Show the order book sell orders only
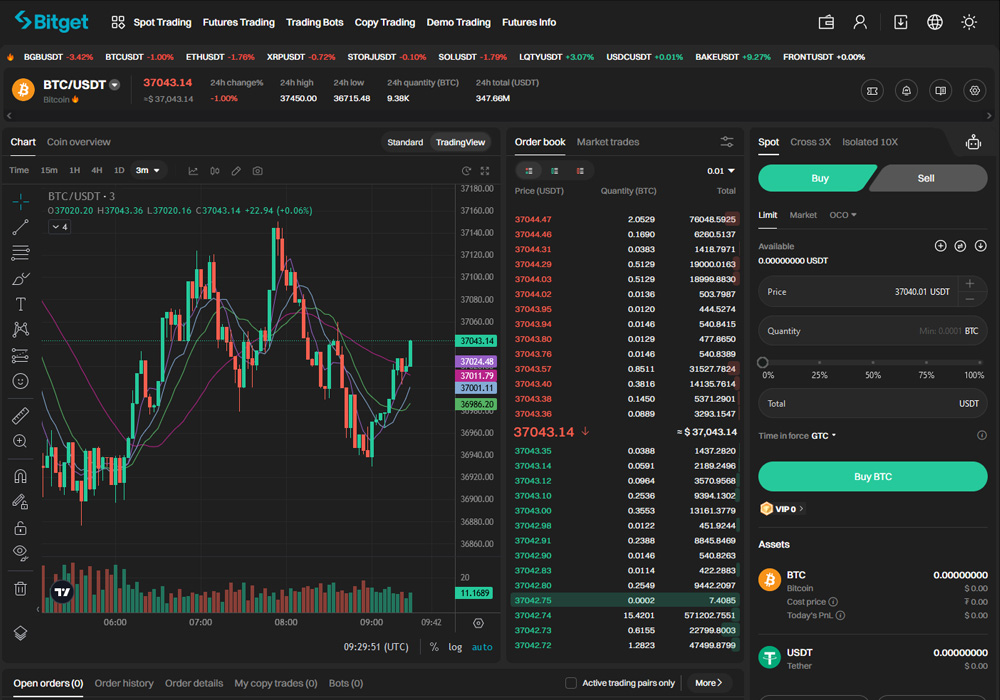 580,170
